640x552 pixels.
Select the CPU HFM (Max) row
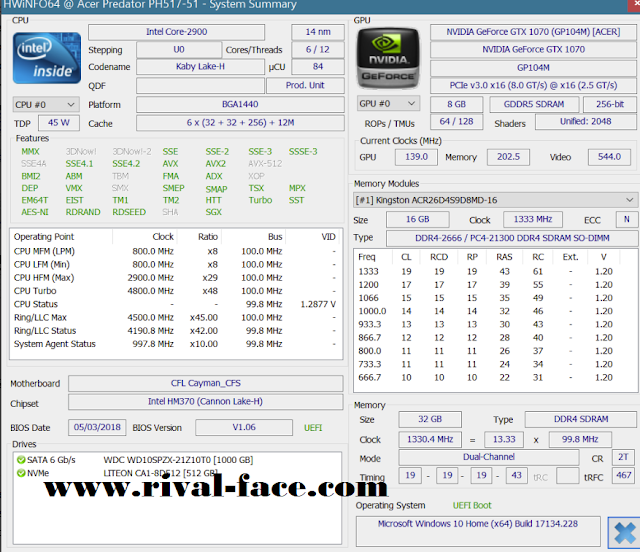tap(176, 278)
